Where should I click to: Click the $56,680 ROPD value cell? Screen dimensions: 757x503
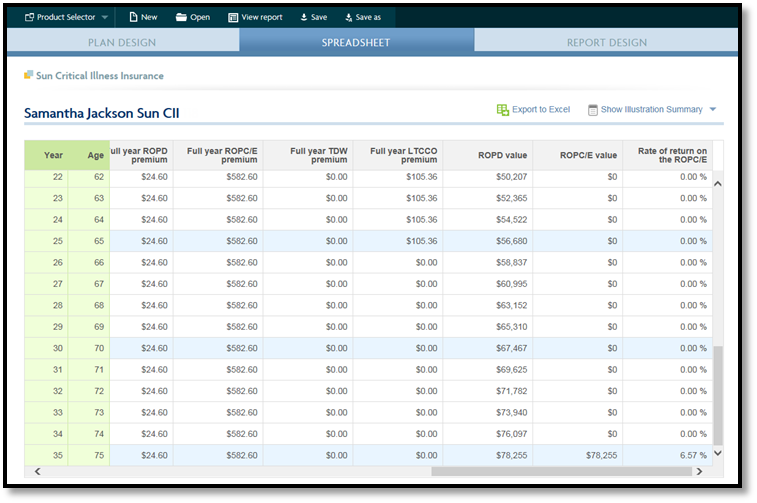tap(488, 241)
